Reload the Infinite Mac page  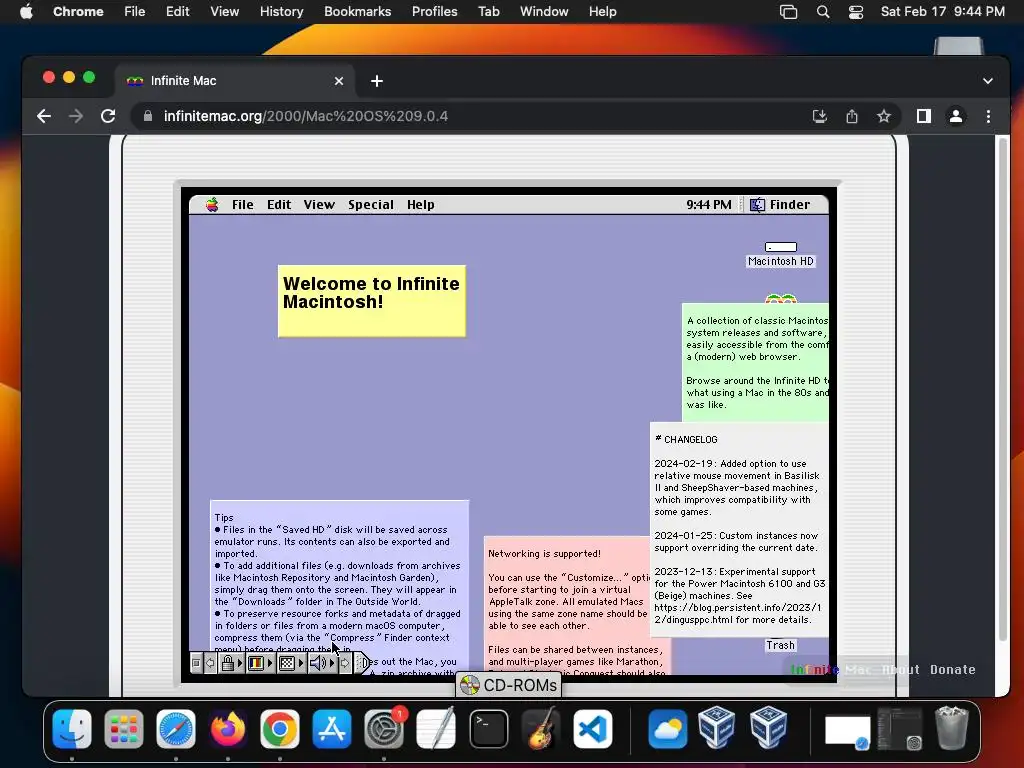(108, 116)
